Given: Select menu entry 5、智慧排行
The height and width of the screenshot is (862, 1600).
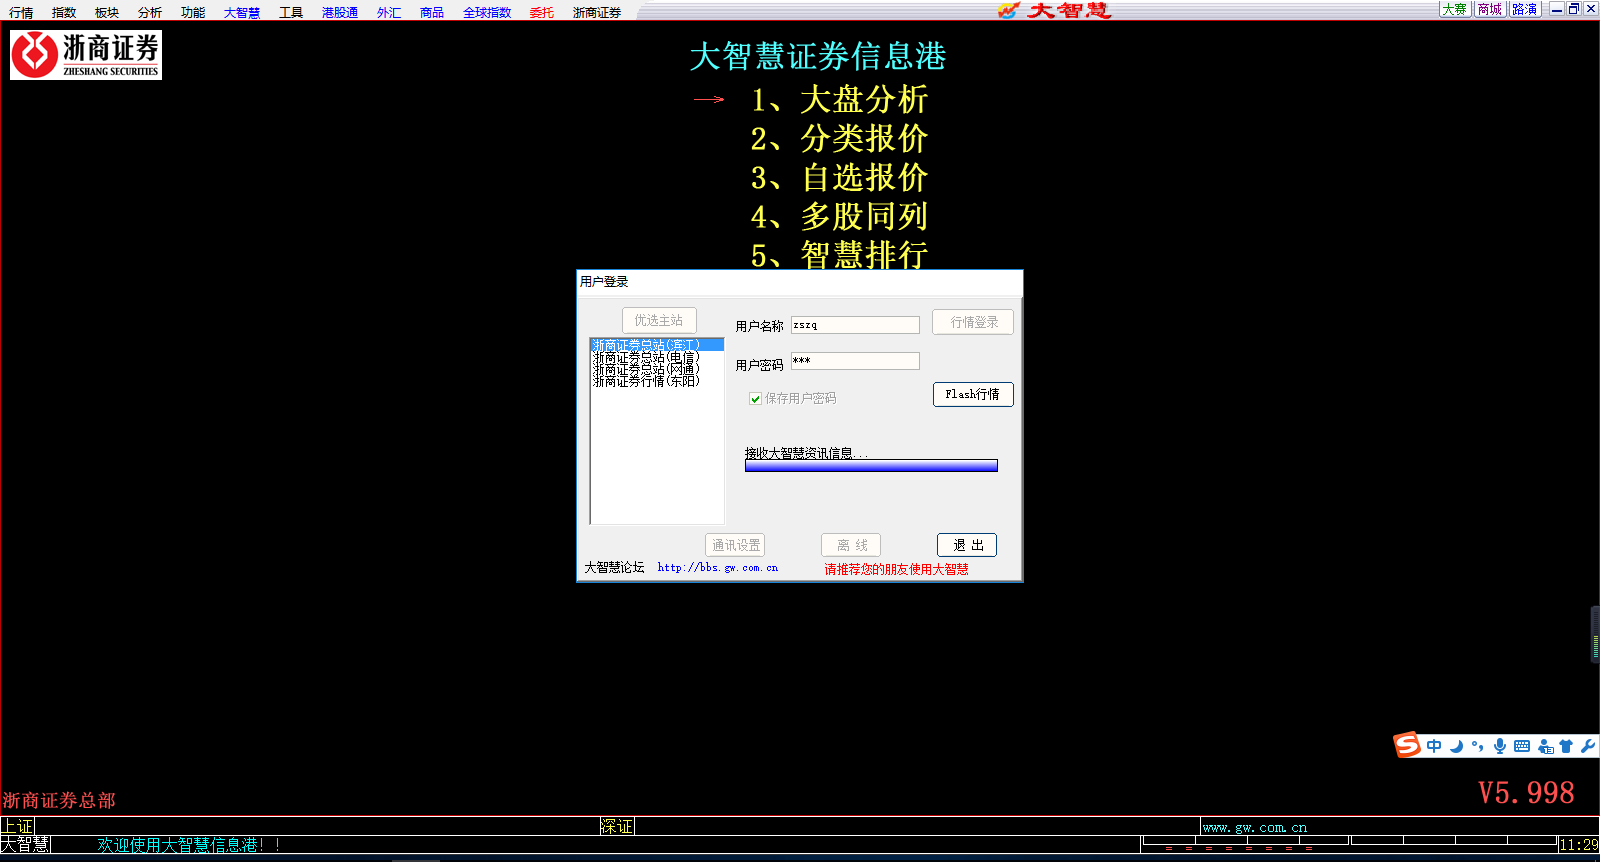Looking at the screenshot, I should tap(839, 254).
